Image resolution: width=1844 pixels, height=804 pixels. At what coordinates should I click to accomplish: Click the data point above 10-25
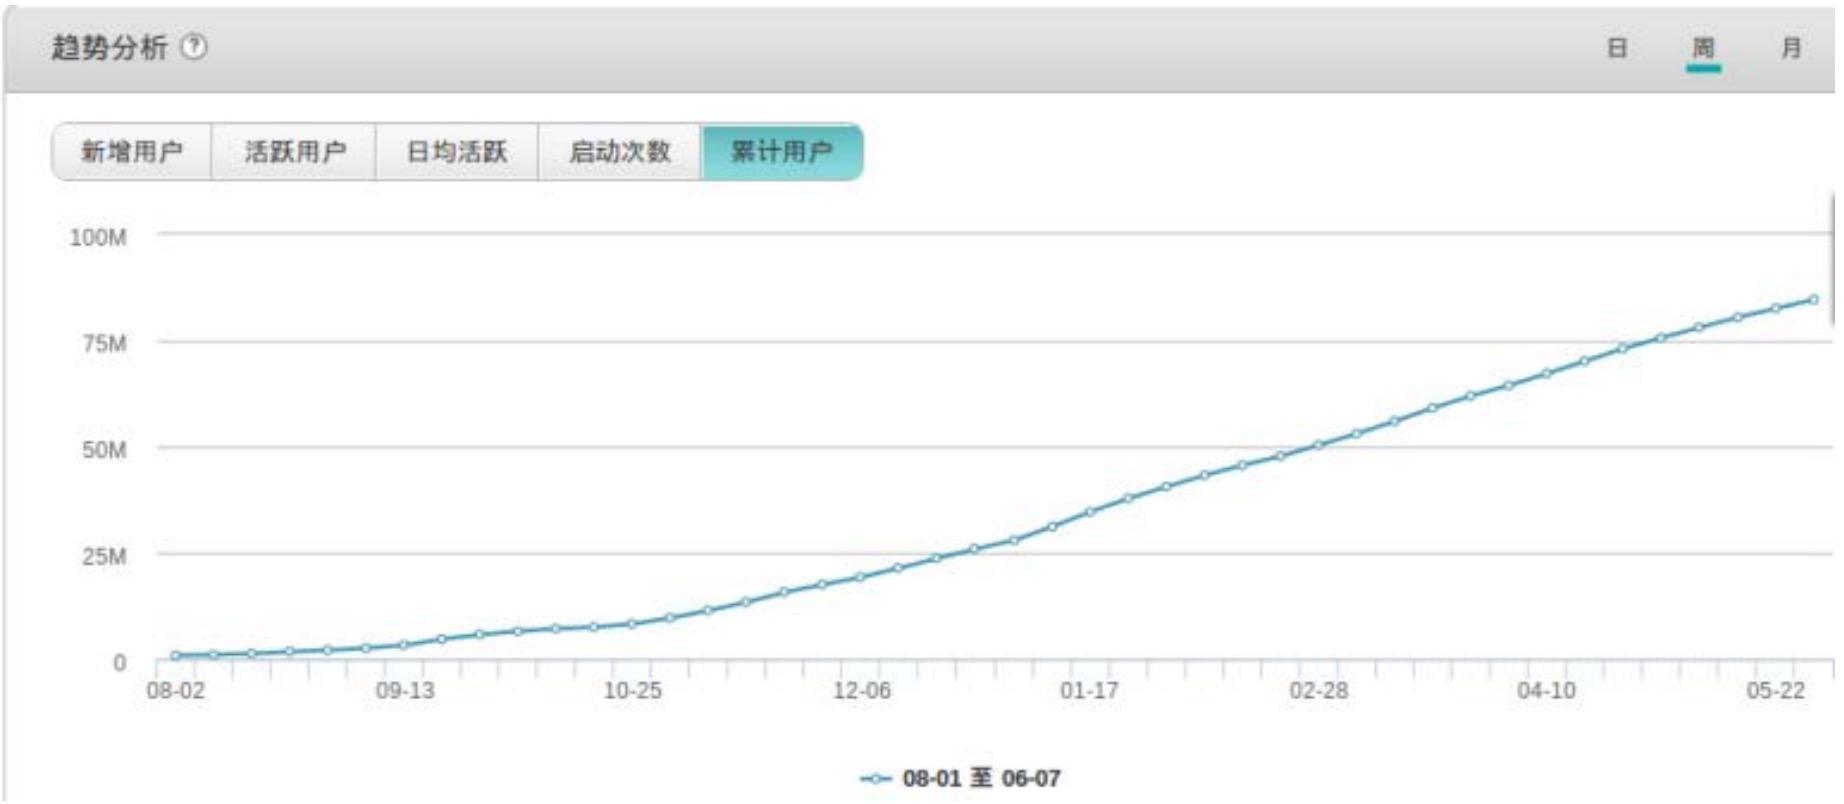pyautogui.click(x=632, y=624)
